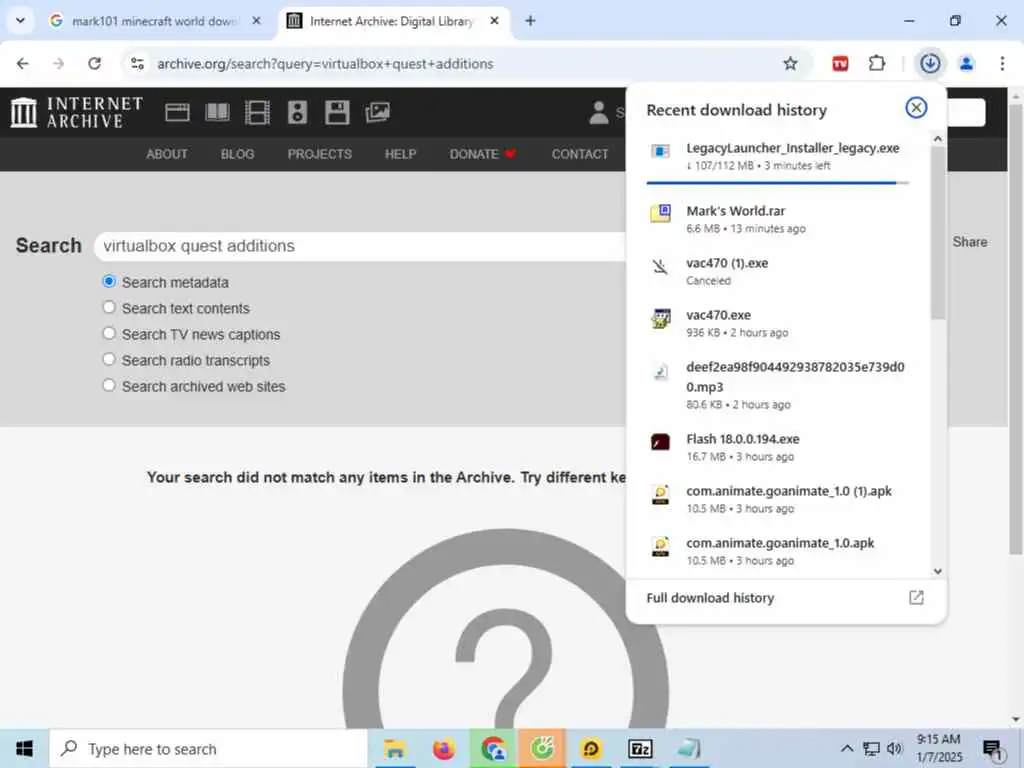1024x768 pixels.
Task: Click the red TV extension icon
Action: point(840,63)
